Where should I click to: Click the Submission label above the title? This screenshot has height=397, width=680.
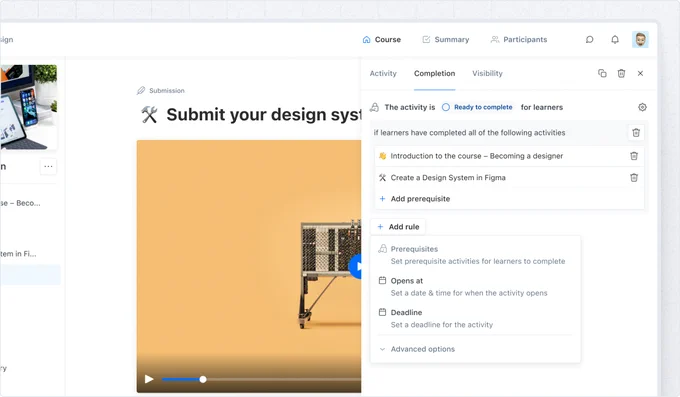point(167,91)
